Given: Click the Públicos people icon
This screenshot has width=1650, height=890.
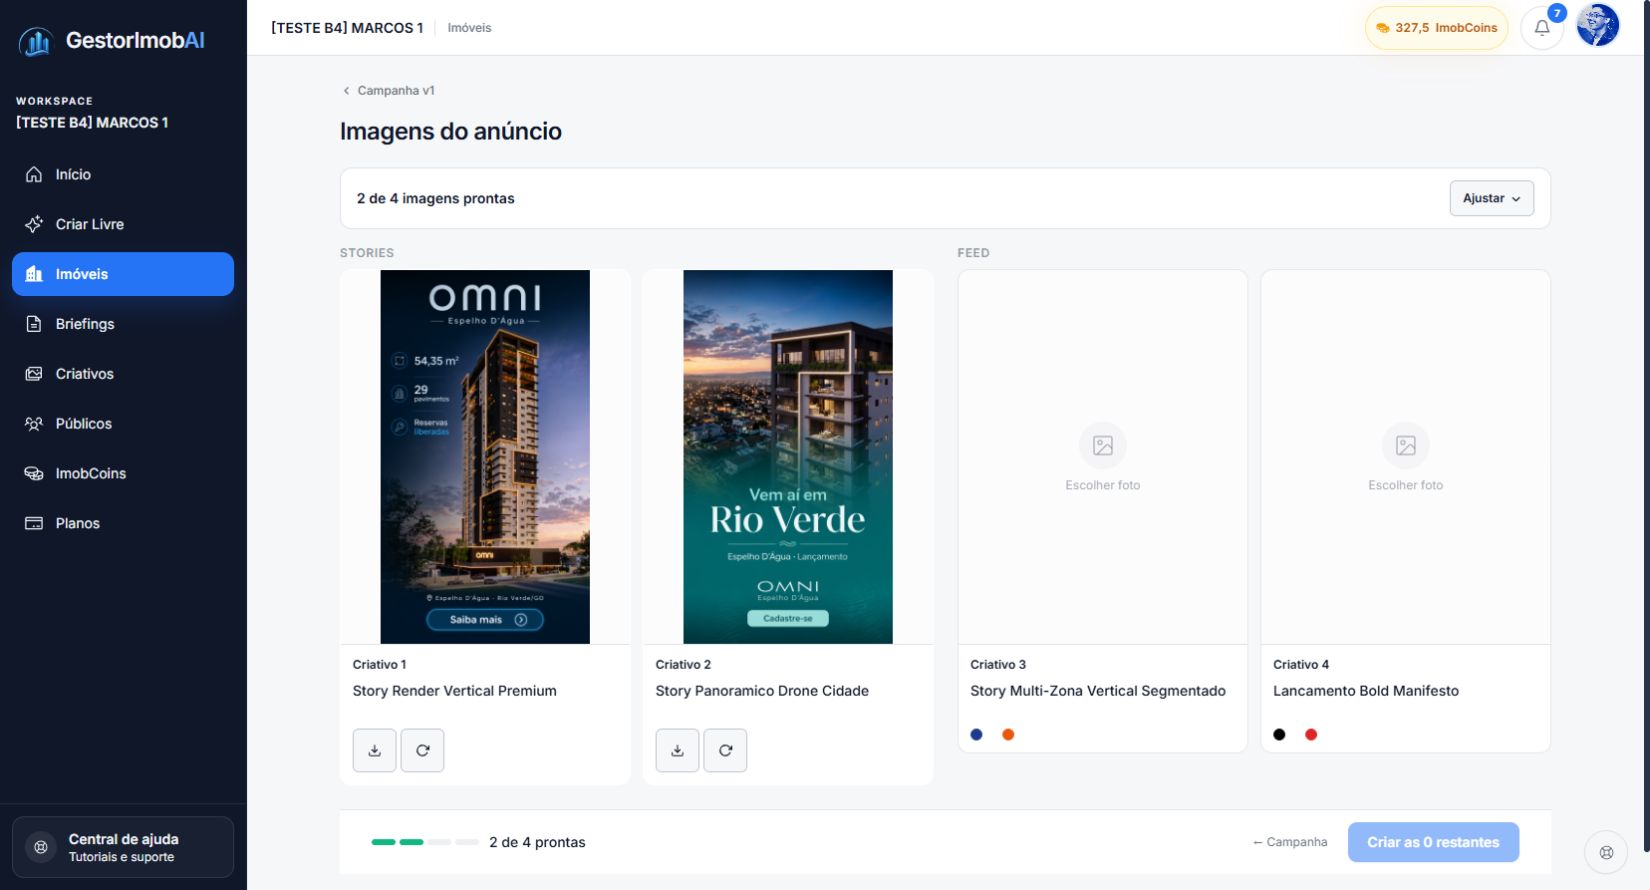Looking at the screenshot, I should coord(34,424).
